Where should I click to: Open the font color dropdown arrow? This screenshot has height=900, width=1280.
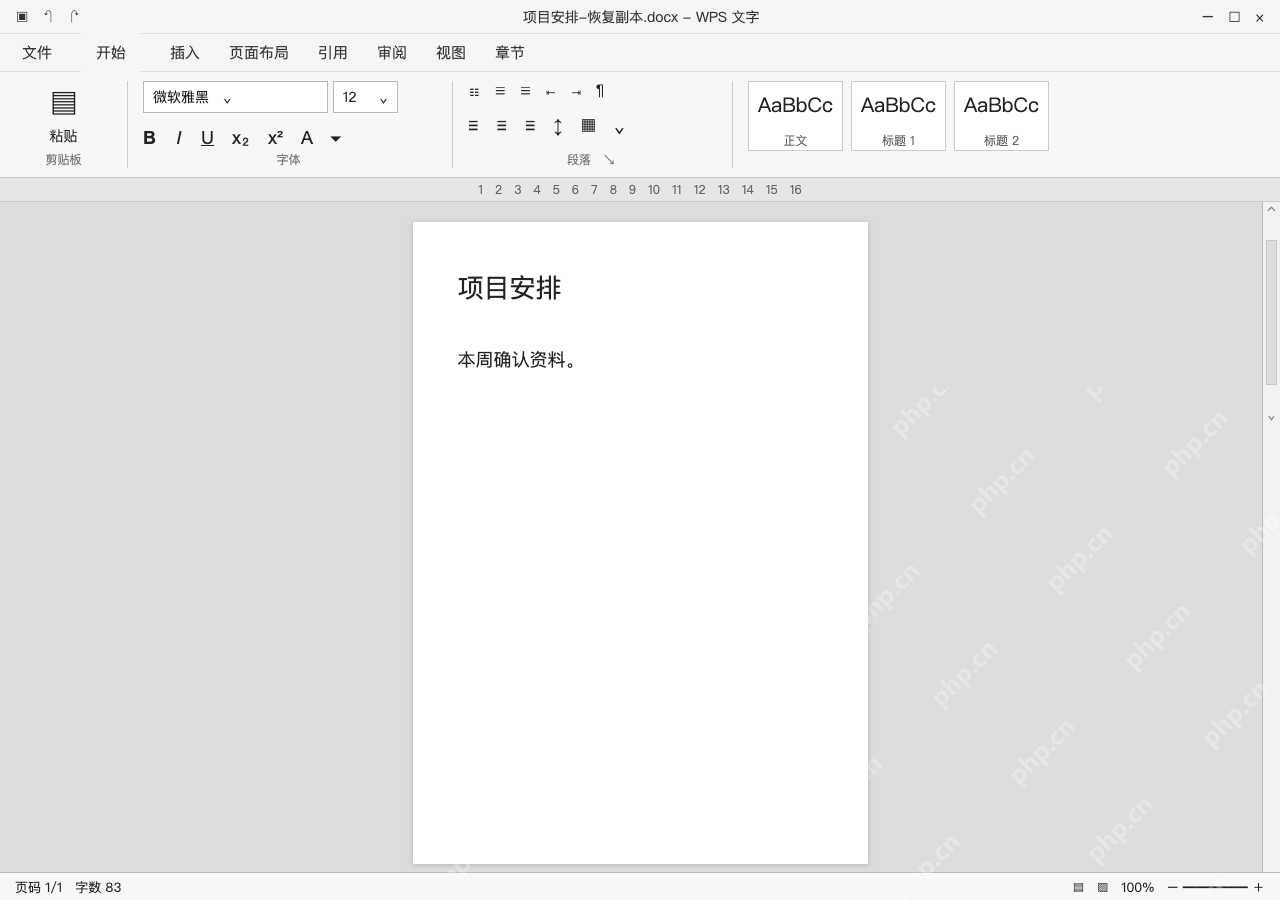[x=336, y=139]
